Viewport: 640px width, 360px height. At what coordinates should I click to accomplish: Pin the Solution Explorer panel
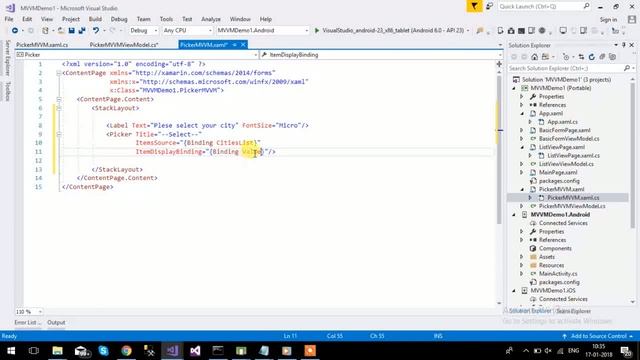click(x=624, y=45)
